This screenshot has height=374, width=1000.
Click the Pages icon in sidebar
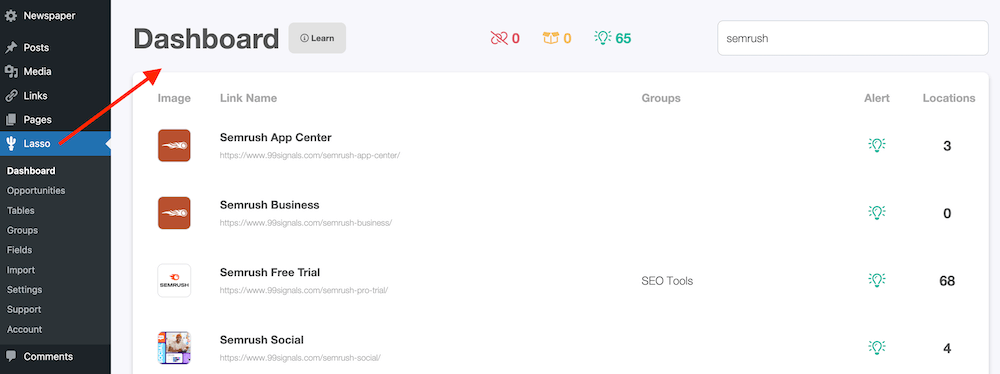[x=11, y=119]
